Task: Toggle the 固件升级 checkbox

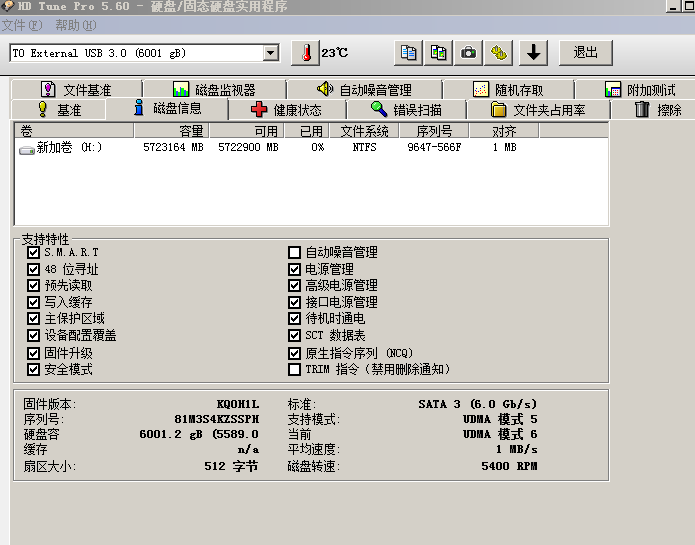Action: [x=33, y=353]
